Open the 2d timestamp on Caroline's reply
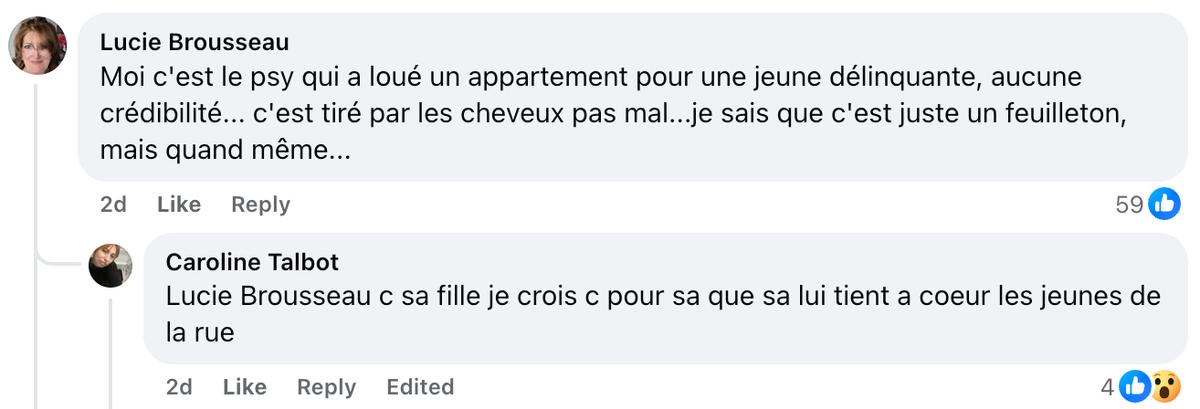Viewport: 1200px width, 409px height. pyautogui.click(x=179, y=386)
